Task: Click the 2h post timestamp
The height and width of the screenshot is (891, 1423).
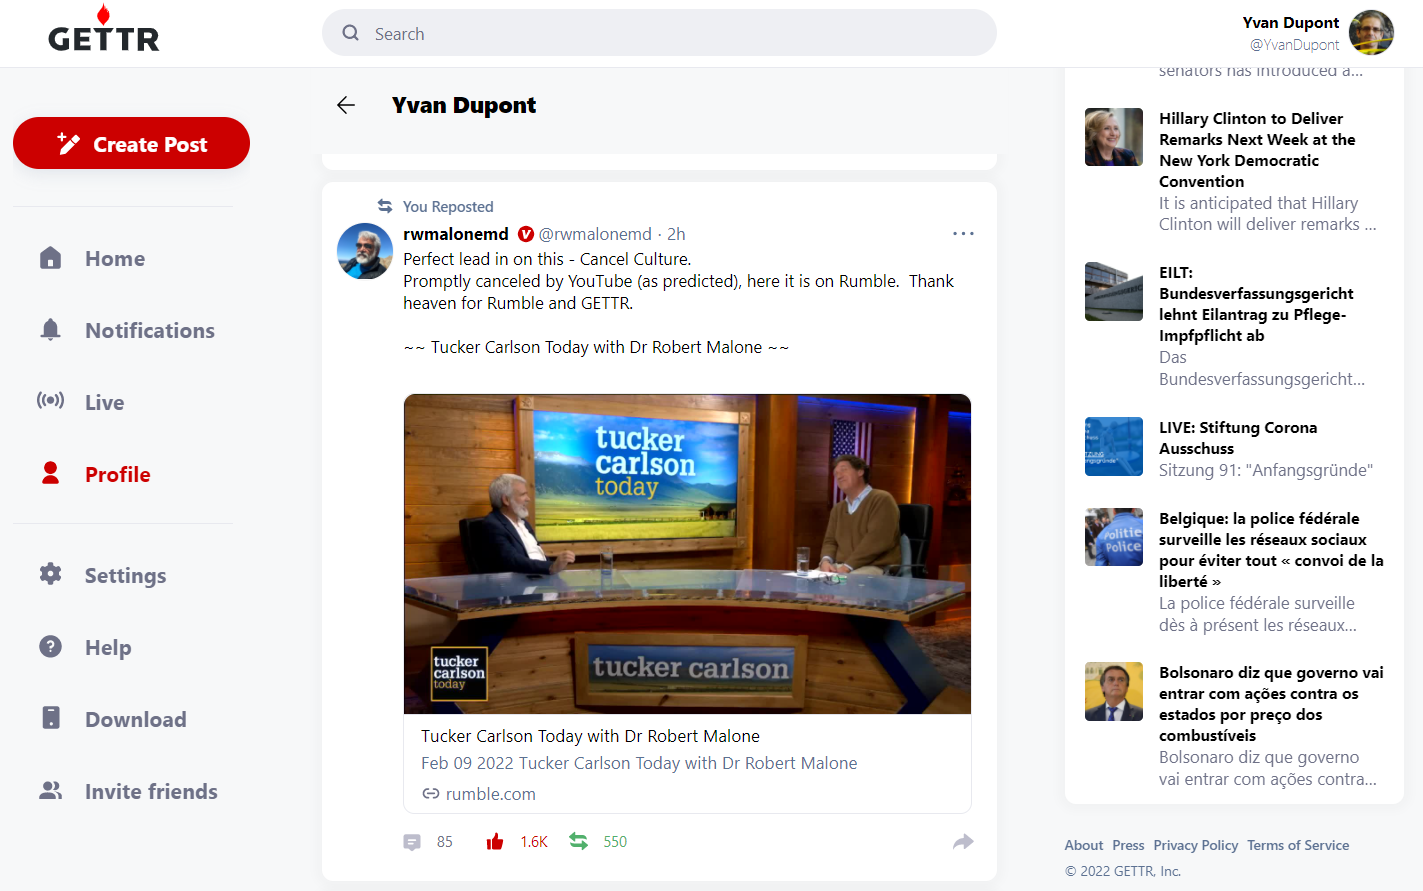Action: 676,234
